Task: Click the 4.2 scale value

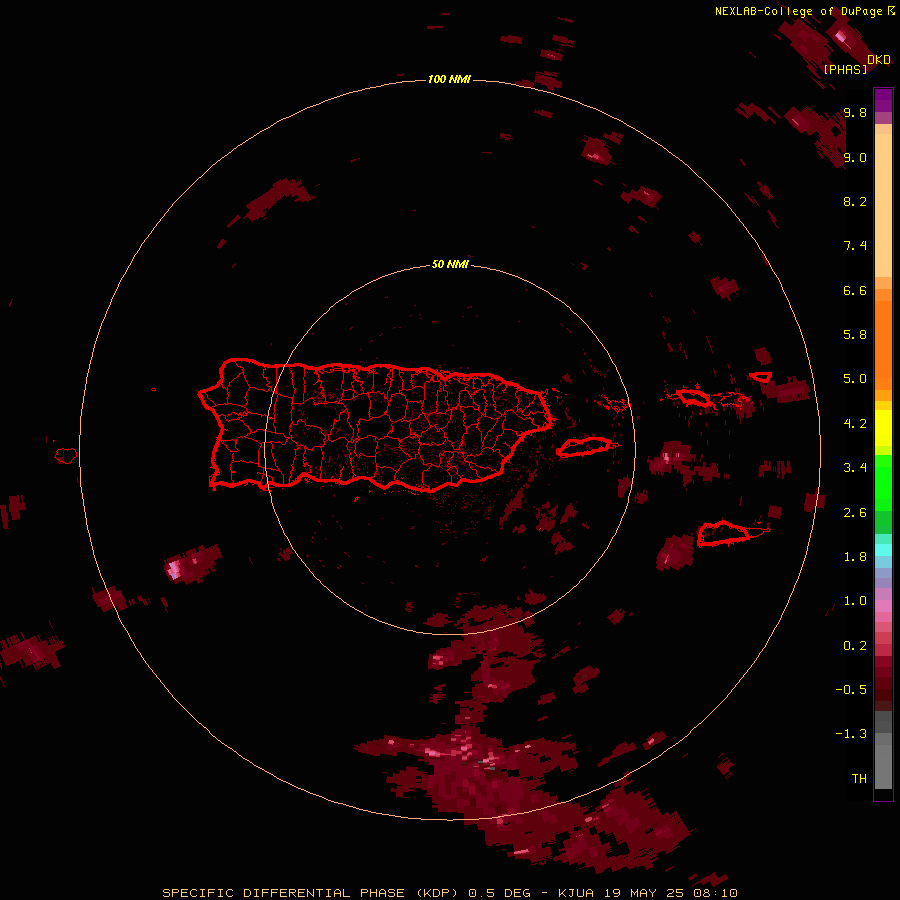Action: pos(855,424)
